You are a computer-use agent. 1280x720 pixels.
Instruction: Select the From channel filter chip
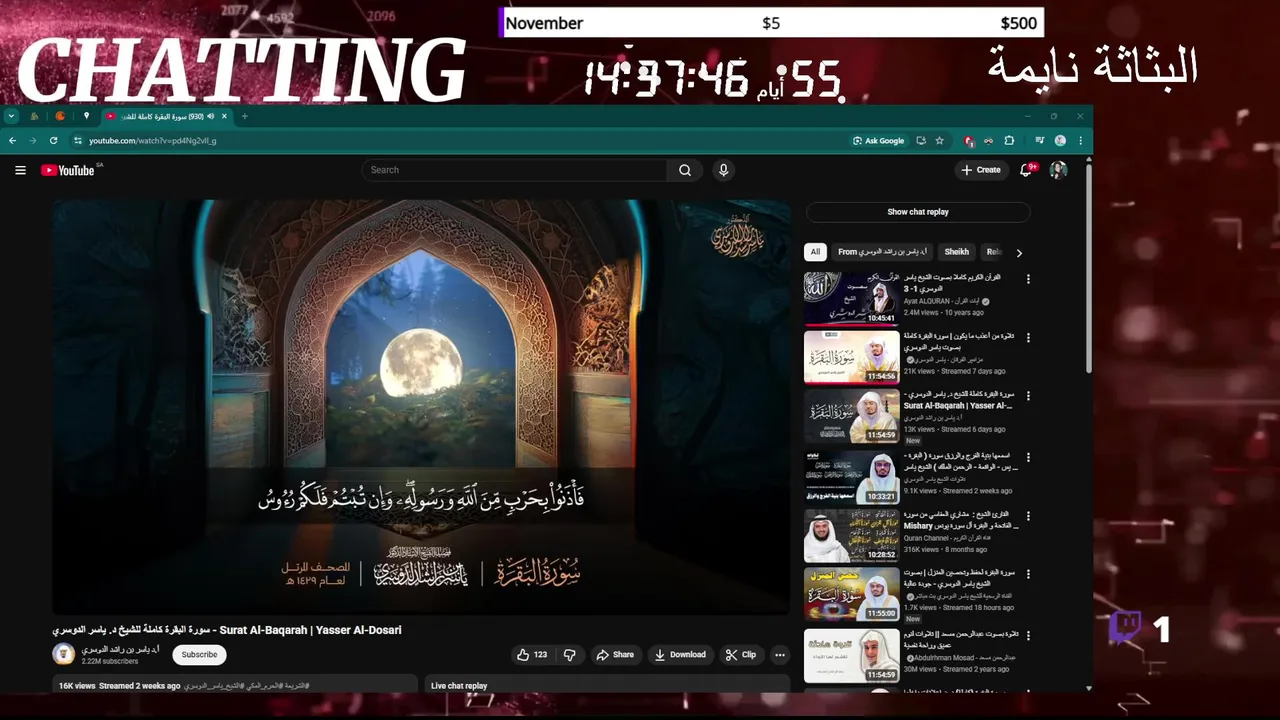pos(883,252)
